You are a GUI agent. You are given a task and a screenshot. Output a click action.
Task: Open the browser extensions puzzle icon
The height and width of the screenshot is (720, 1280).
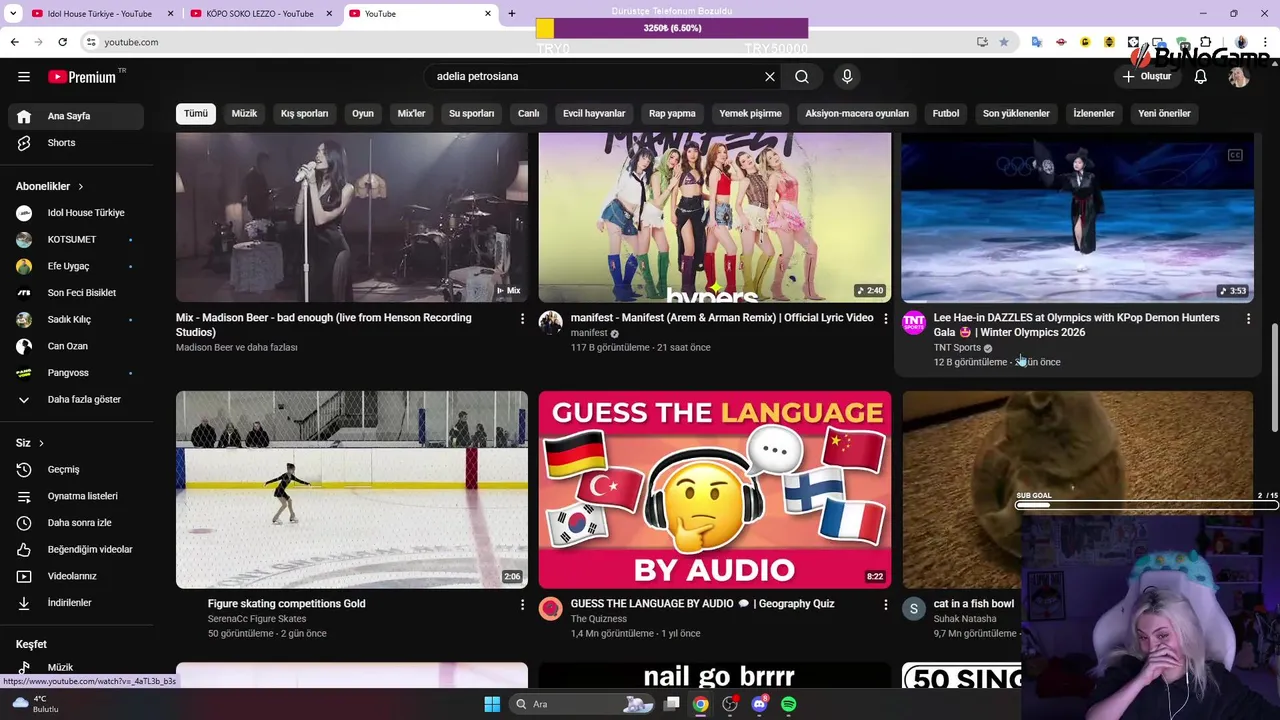pyautogui.click(x=1206, y=42)
